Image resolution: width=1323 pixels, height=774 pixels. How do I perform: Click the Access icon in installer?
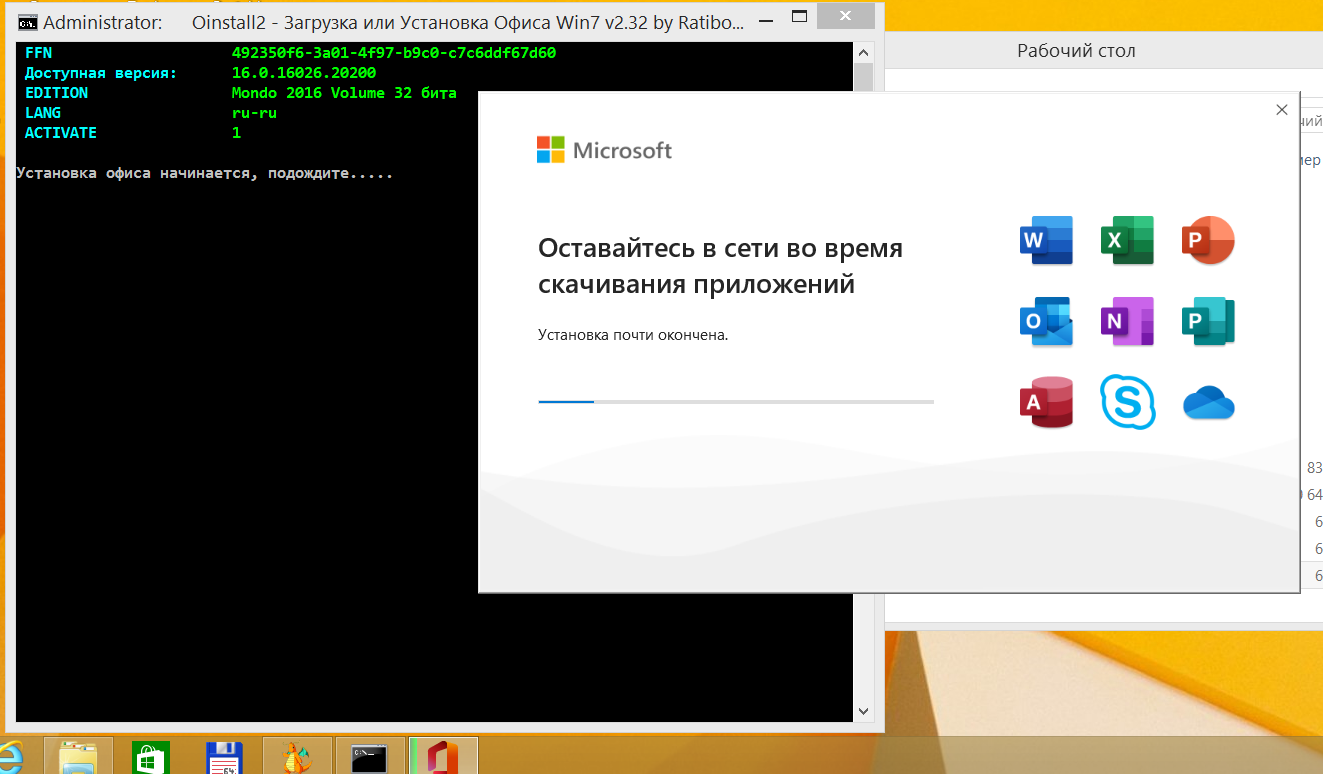pyautogui.click(x=1046, y=402)
